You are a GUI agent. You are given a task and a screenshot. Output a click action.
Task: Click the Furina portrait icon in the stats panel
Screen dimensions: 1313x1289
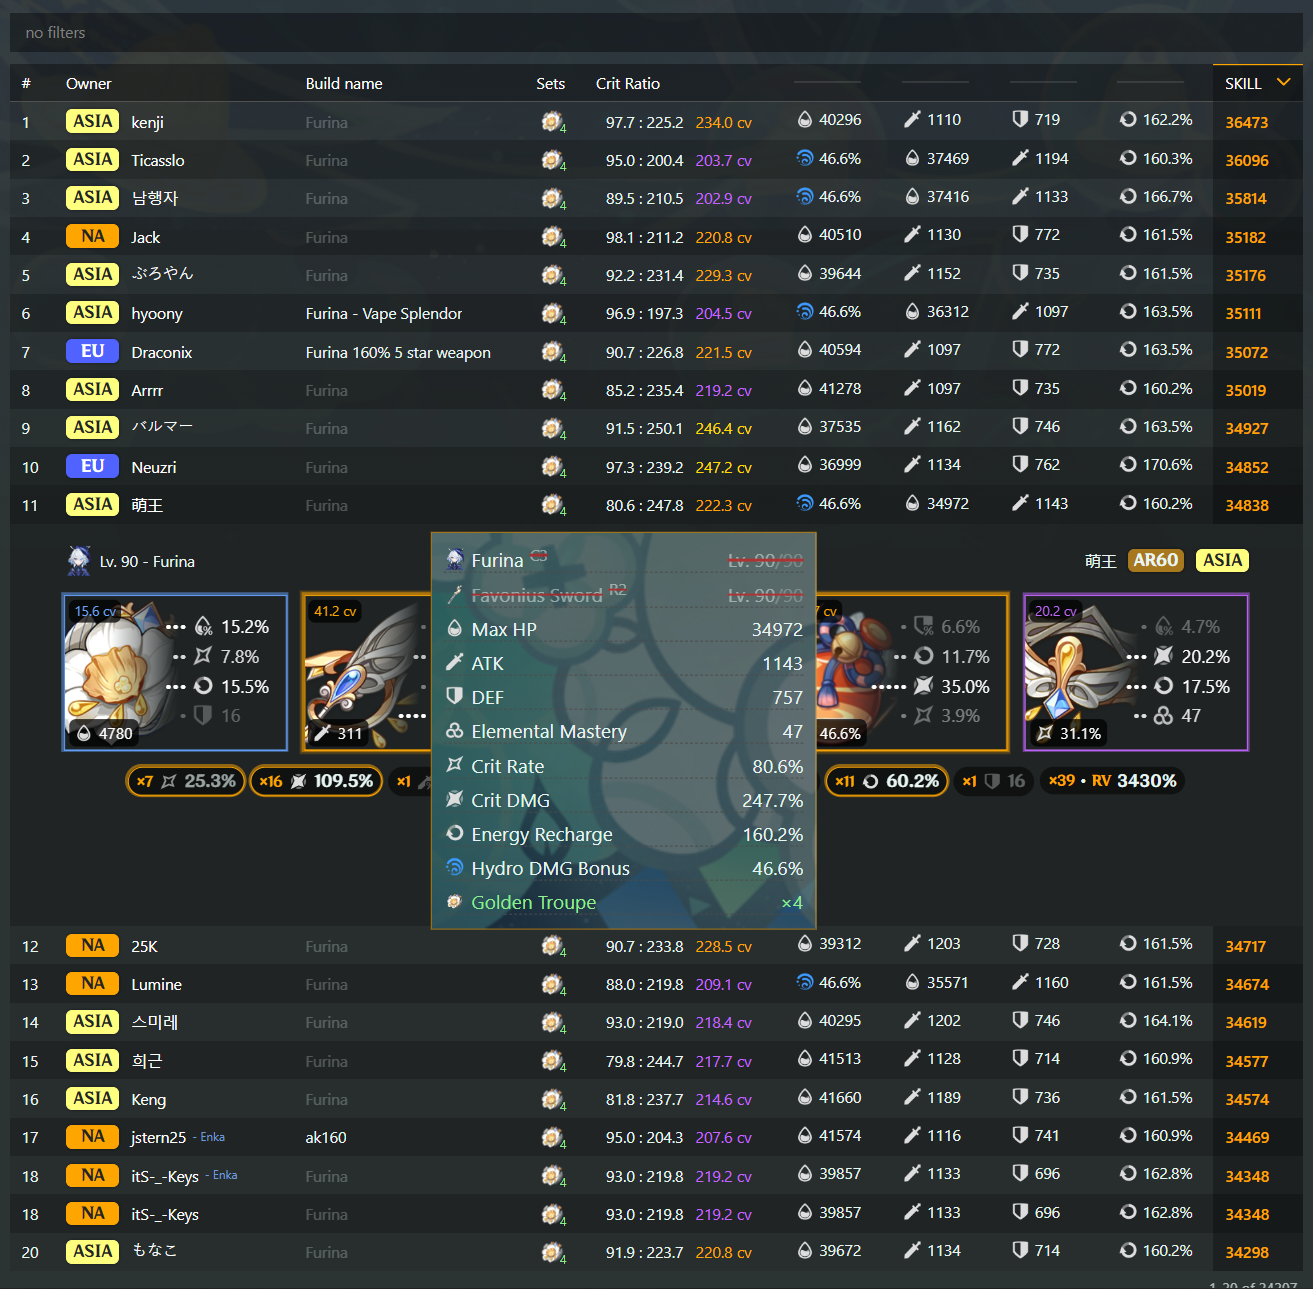455,560
